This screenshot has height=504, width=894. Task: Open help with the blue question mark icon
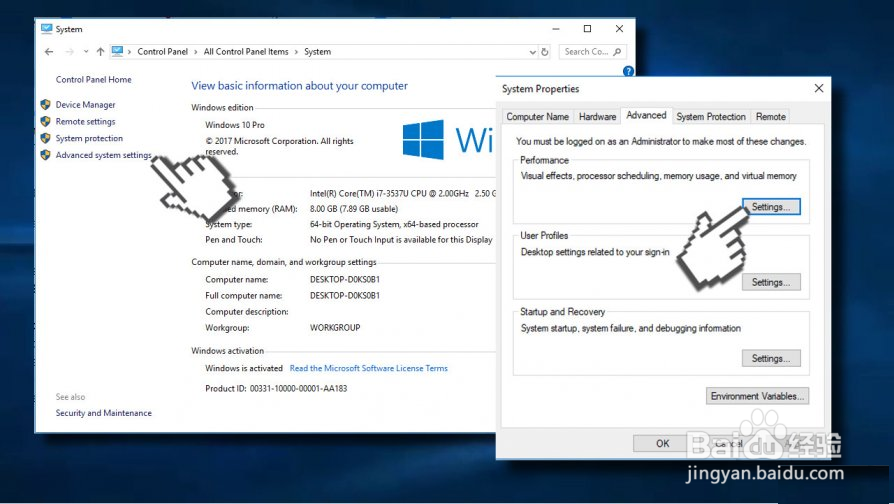tap(628, 71)
